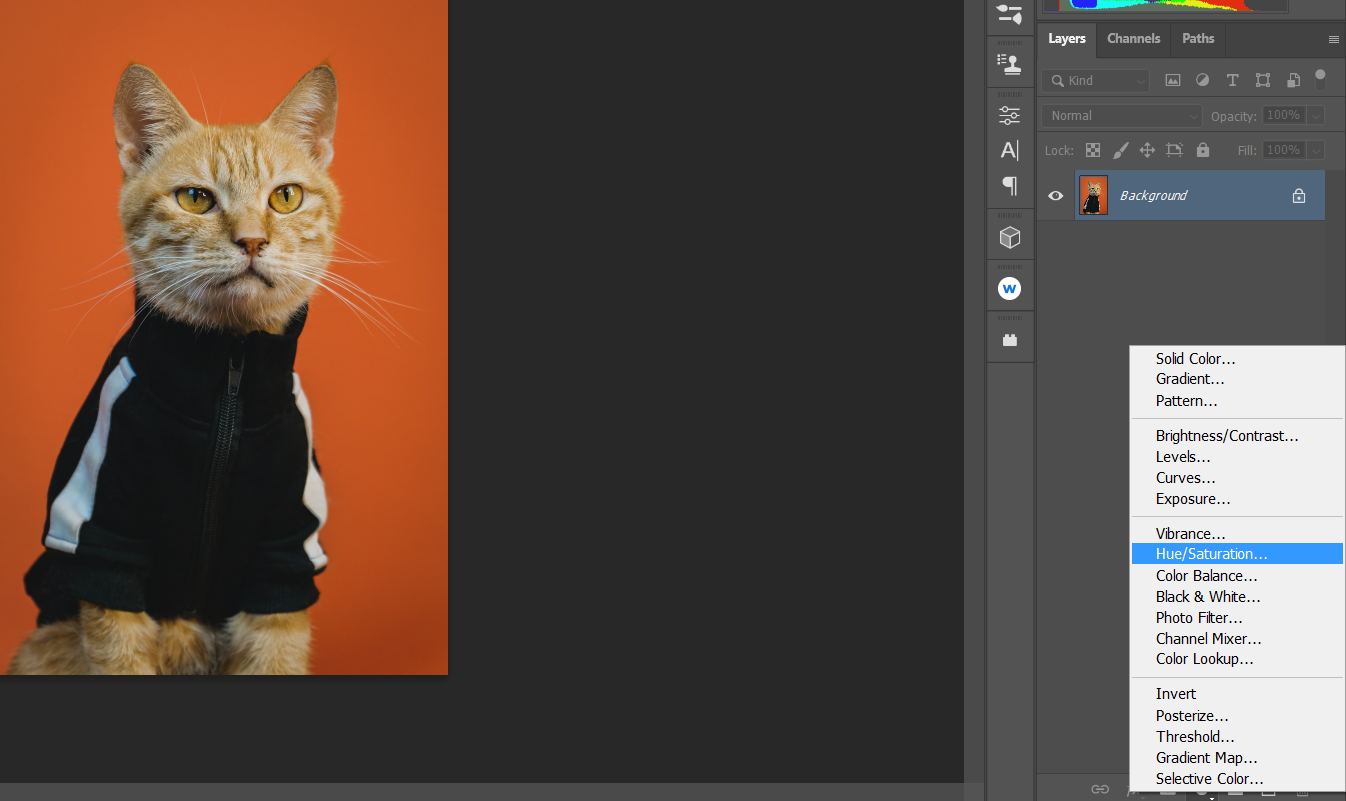Open the Kind filter type dropdown

[1097, 80]
